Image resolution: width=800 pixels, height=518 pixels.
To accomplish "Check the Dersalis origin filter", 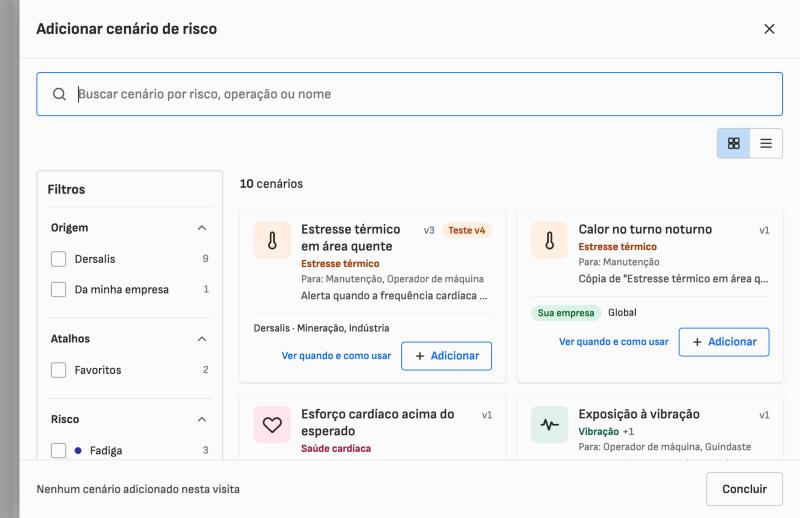I will [59, 259].
